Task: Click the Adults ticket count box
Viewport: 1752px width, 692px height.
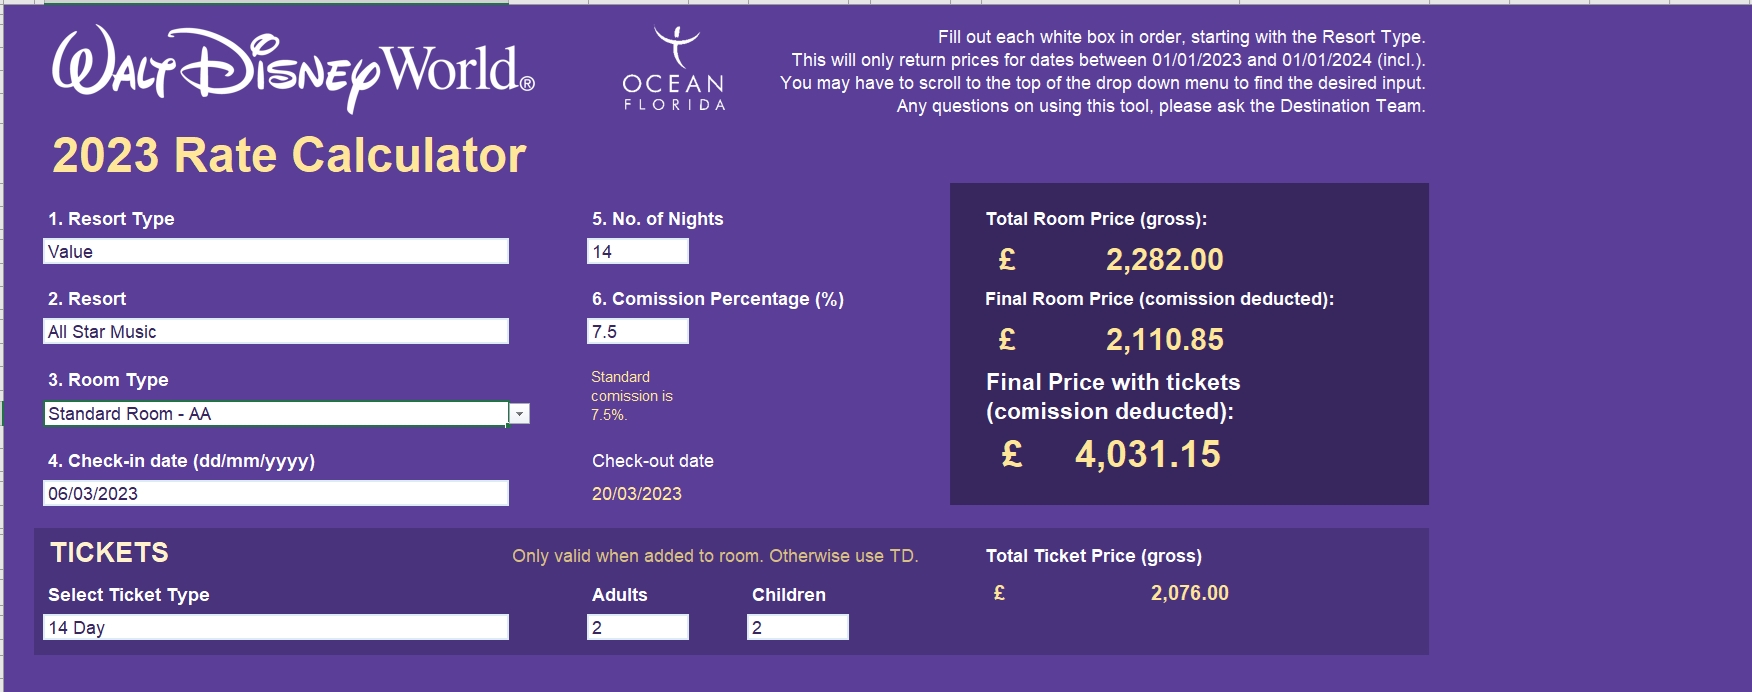Action: pos(637,628)
